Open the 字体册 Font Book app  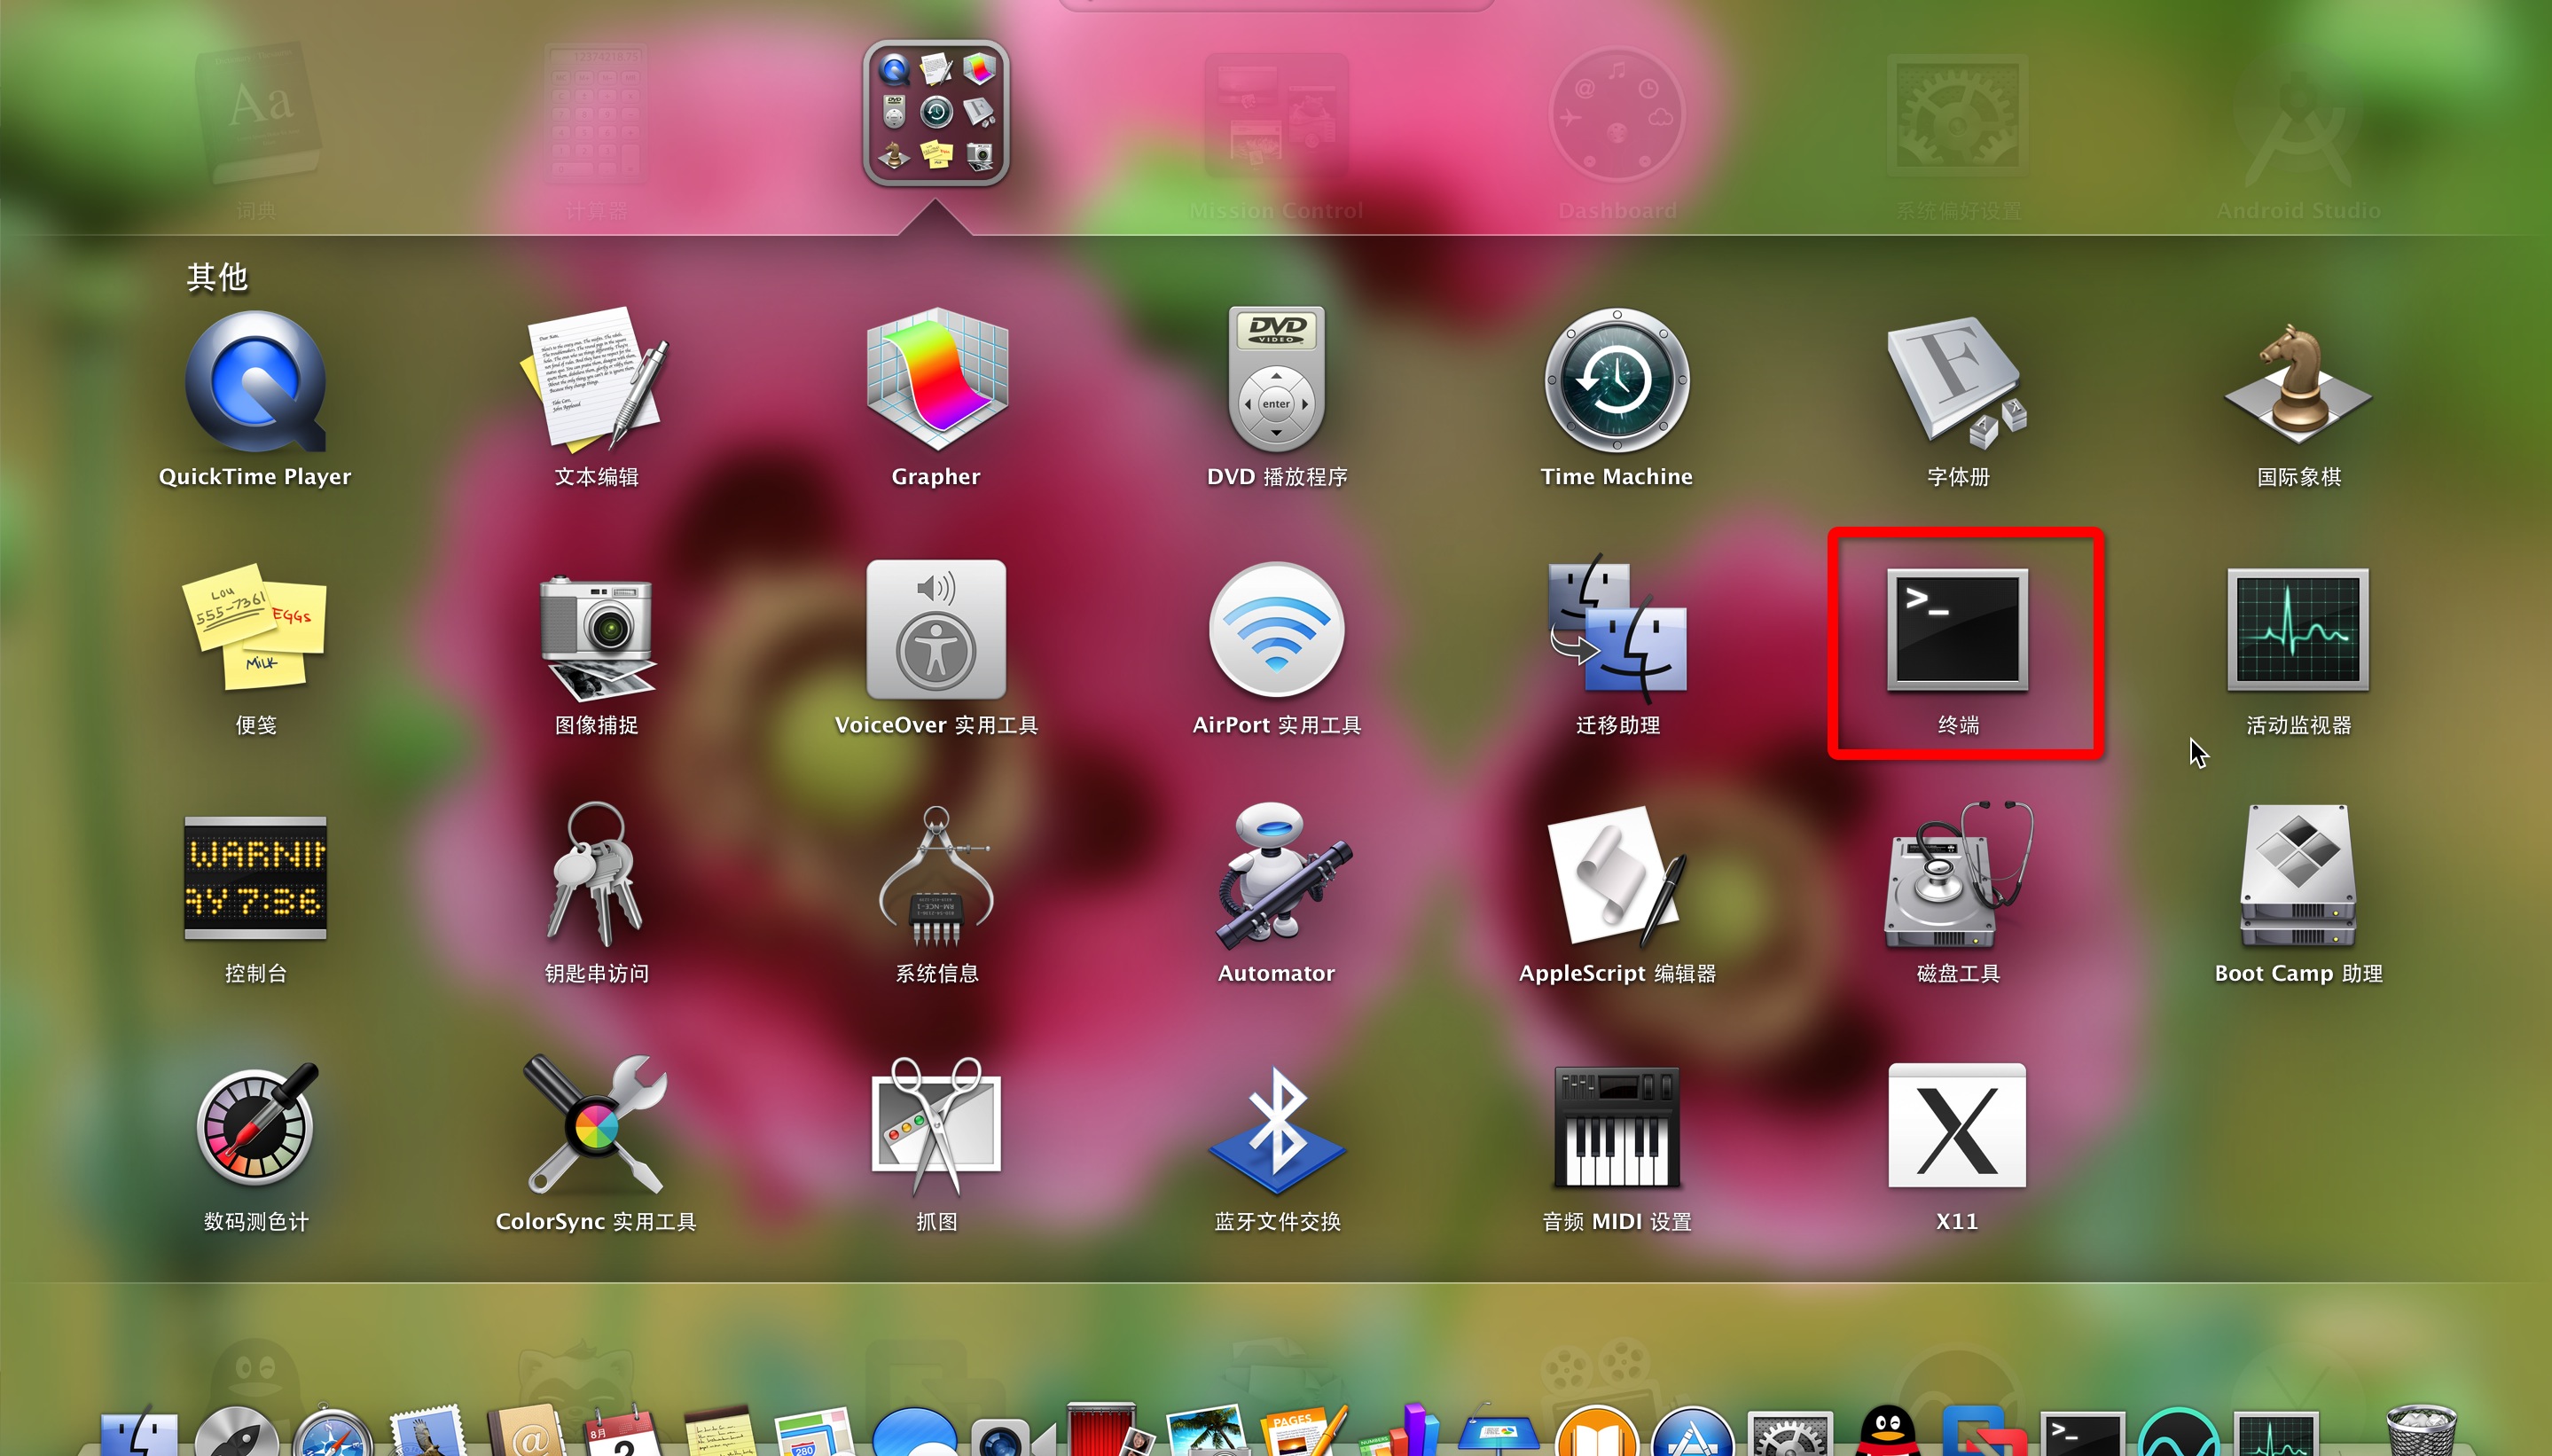tap(1958, 381)
